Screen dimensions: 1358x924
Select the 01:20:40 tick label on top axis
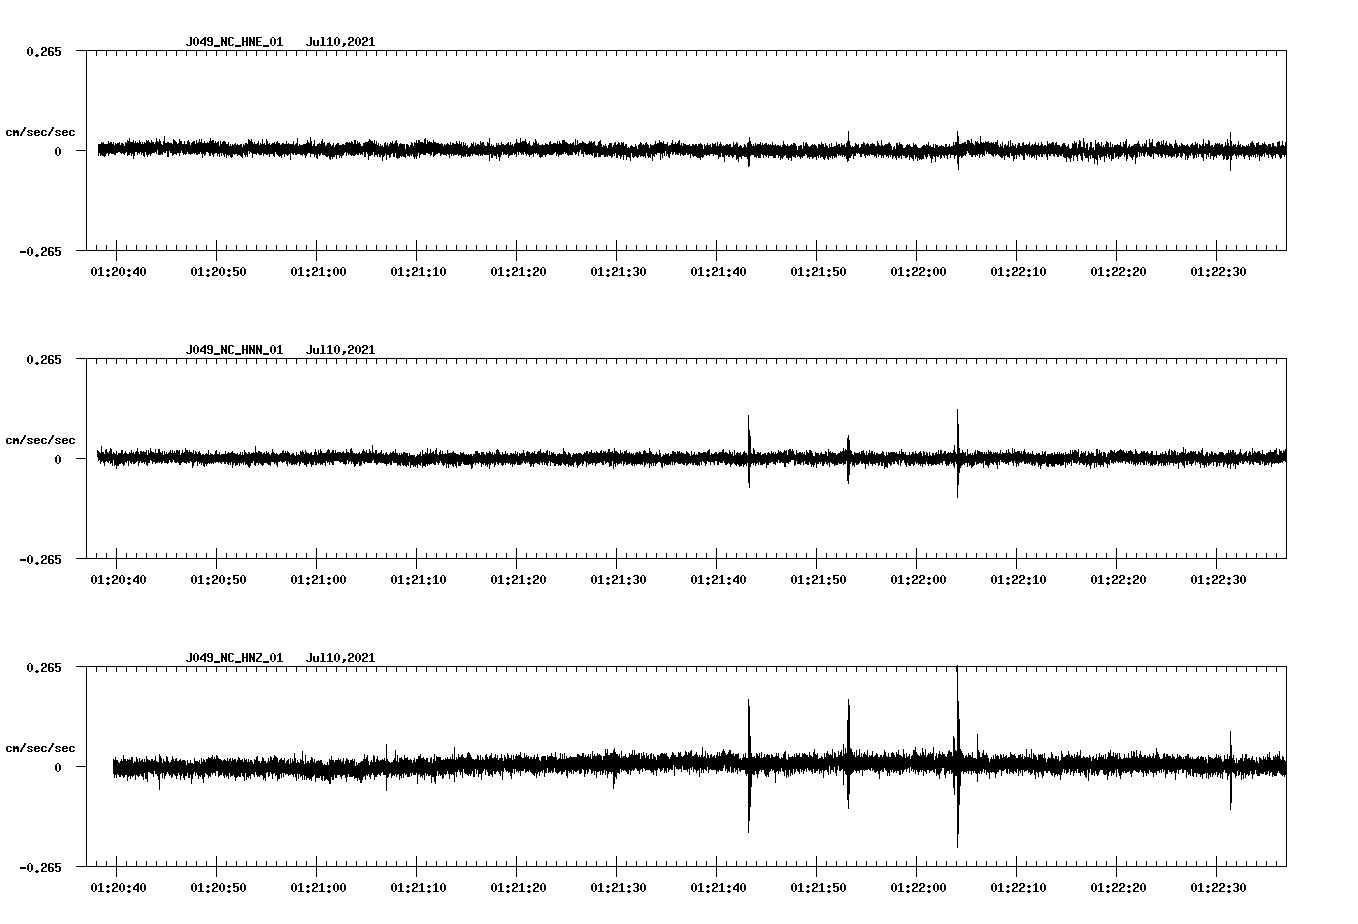click(x=117, y=270)
